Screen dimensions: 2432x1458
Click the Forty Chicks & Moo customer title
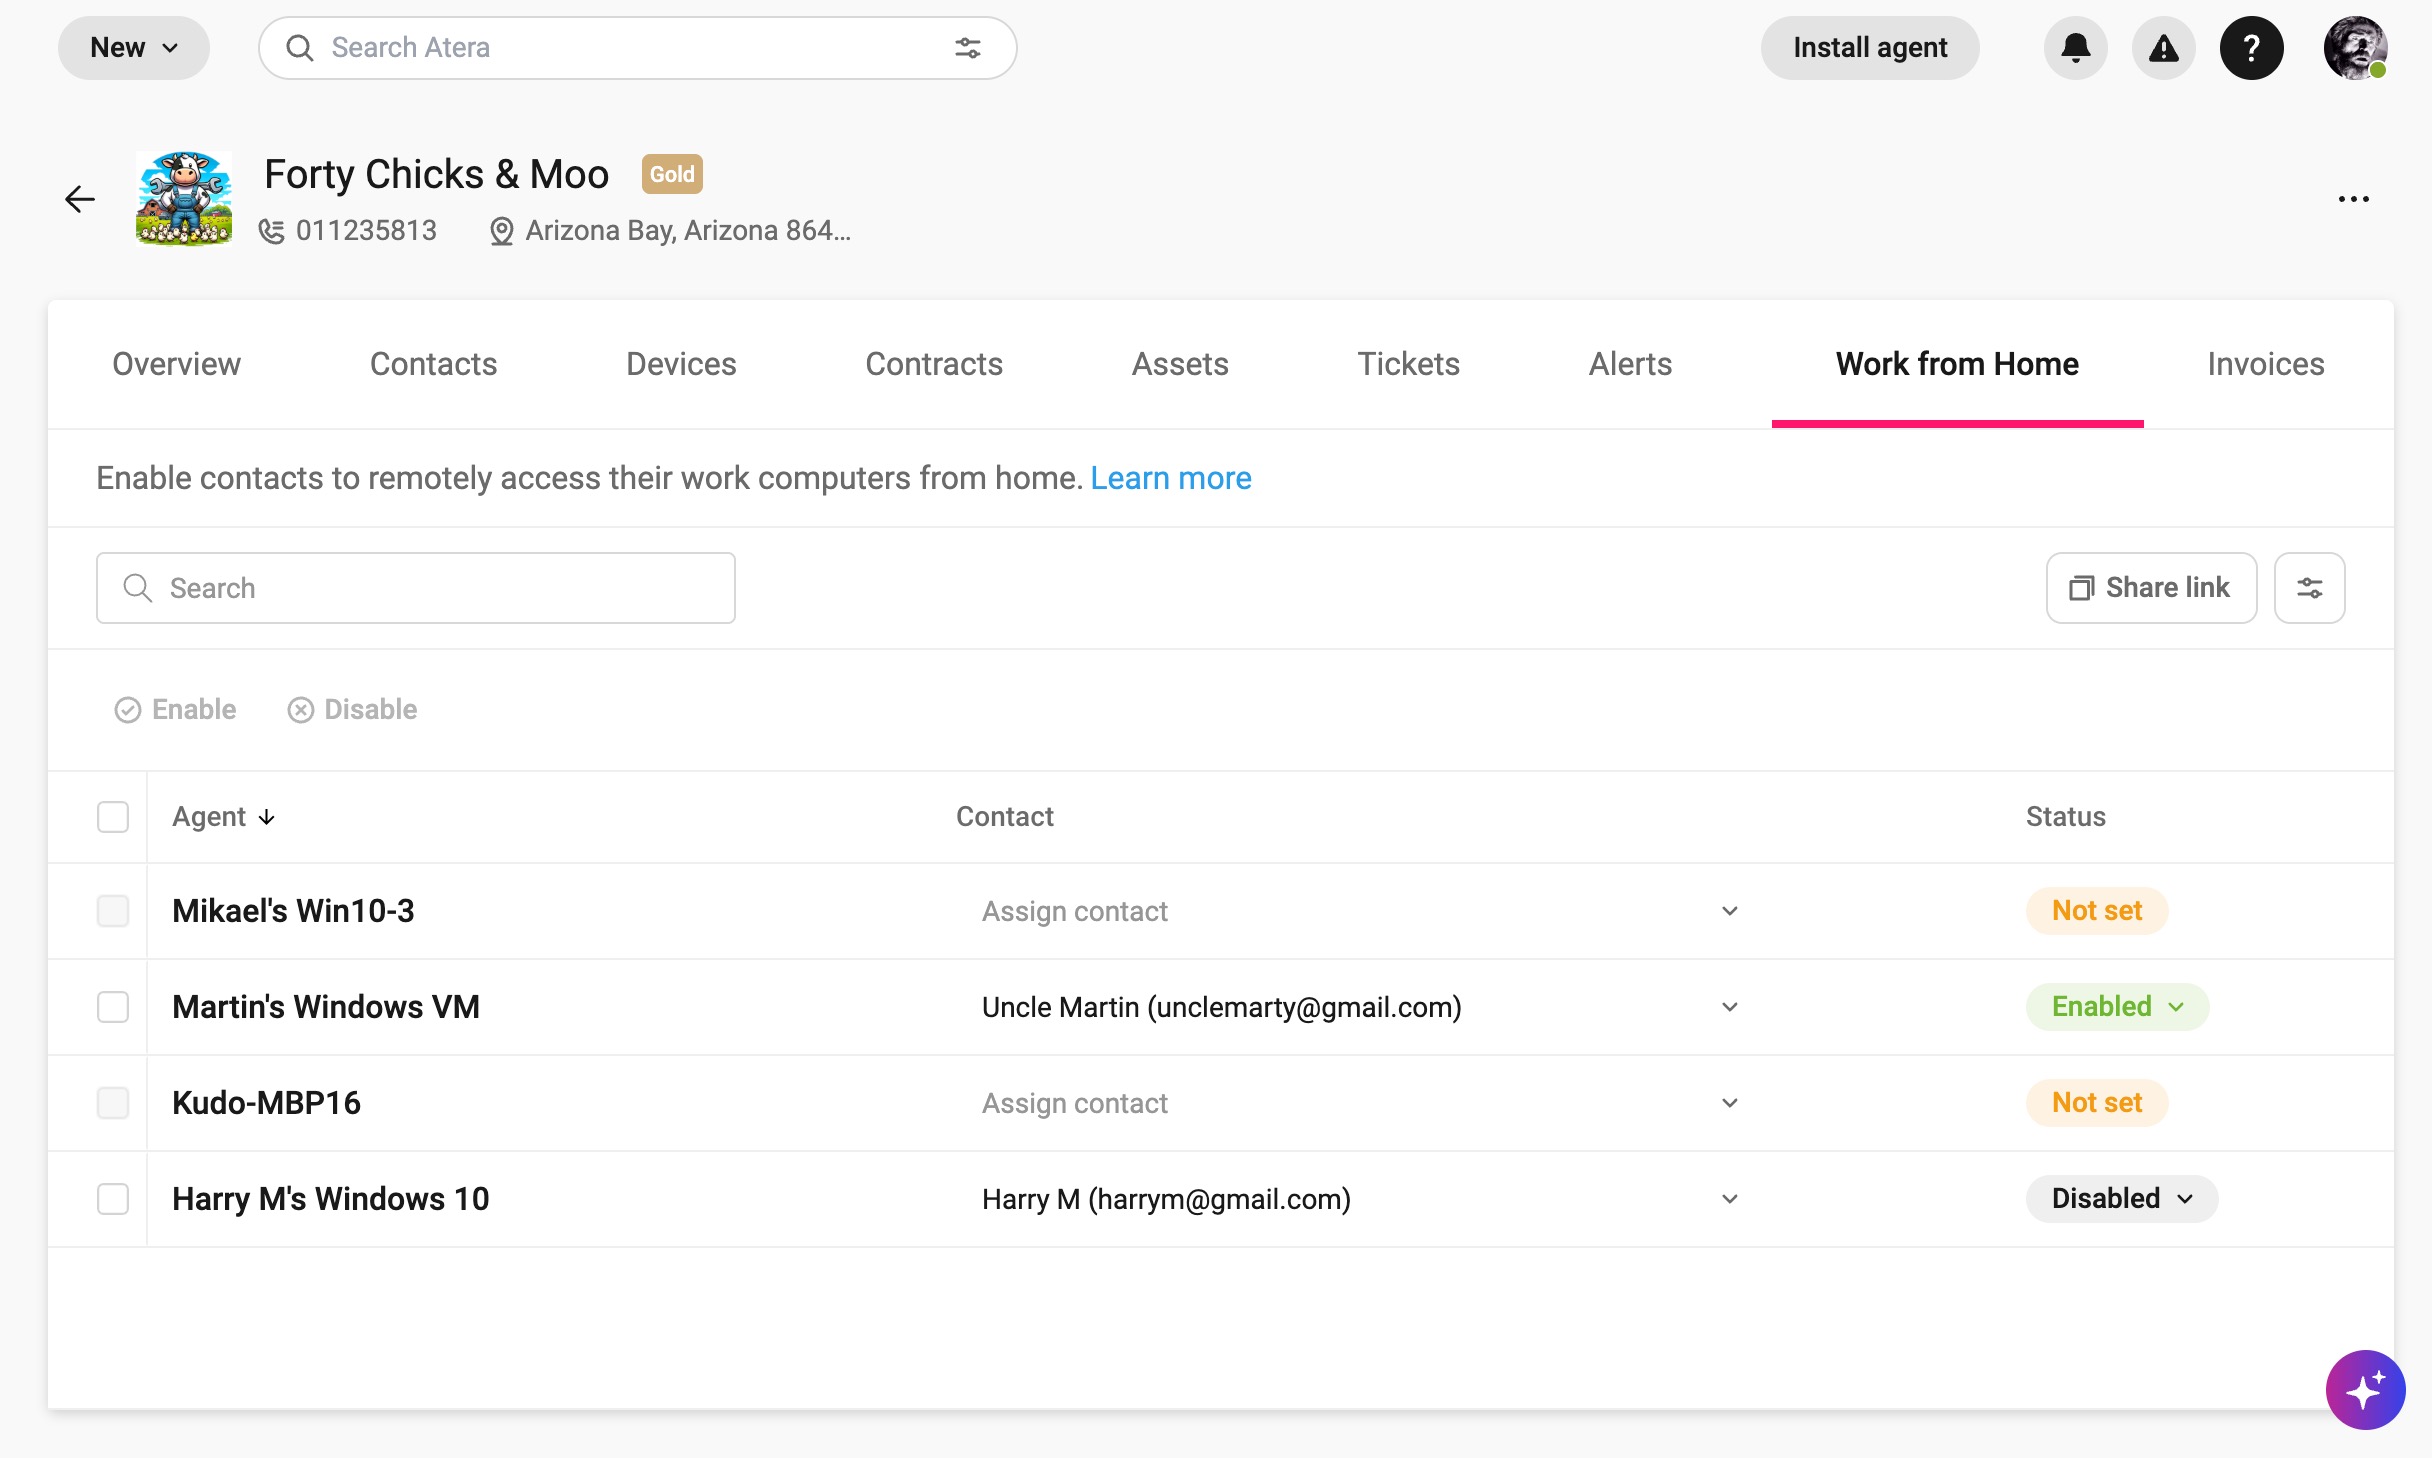click(x=436, y=174)
